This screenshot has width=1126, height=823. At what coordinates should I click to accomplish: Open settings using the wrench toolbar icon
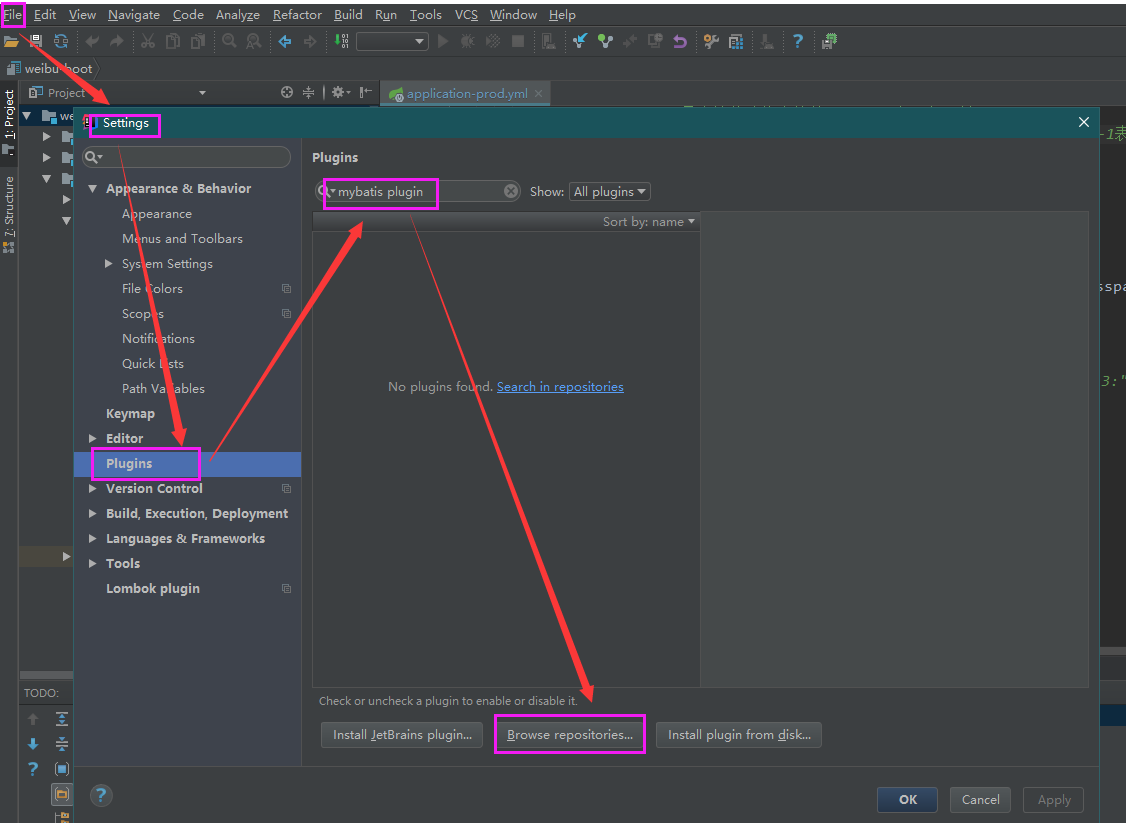(710, 41)
